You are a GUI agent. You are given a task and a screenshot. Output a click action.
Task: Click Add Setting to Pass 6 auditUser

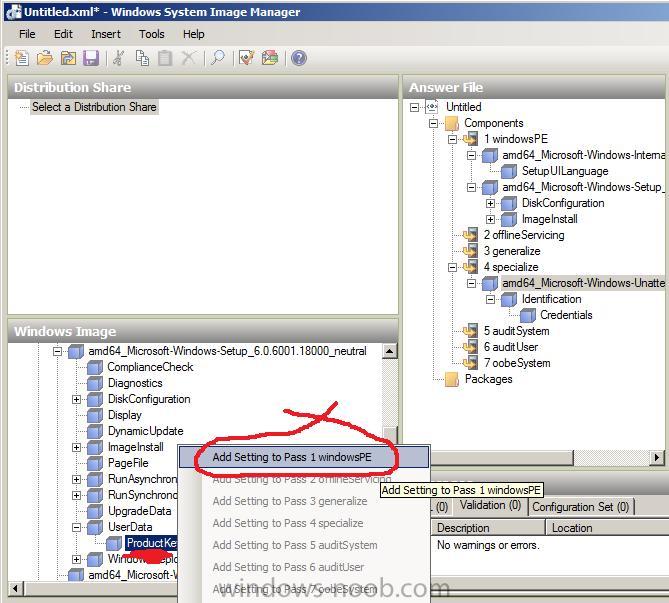[288, 567]
